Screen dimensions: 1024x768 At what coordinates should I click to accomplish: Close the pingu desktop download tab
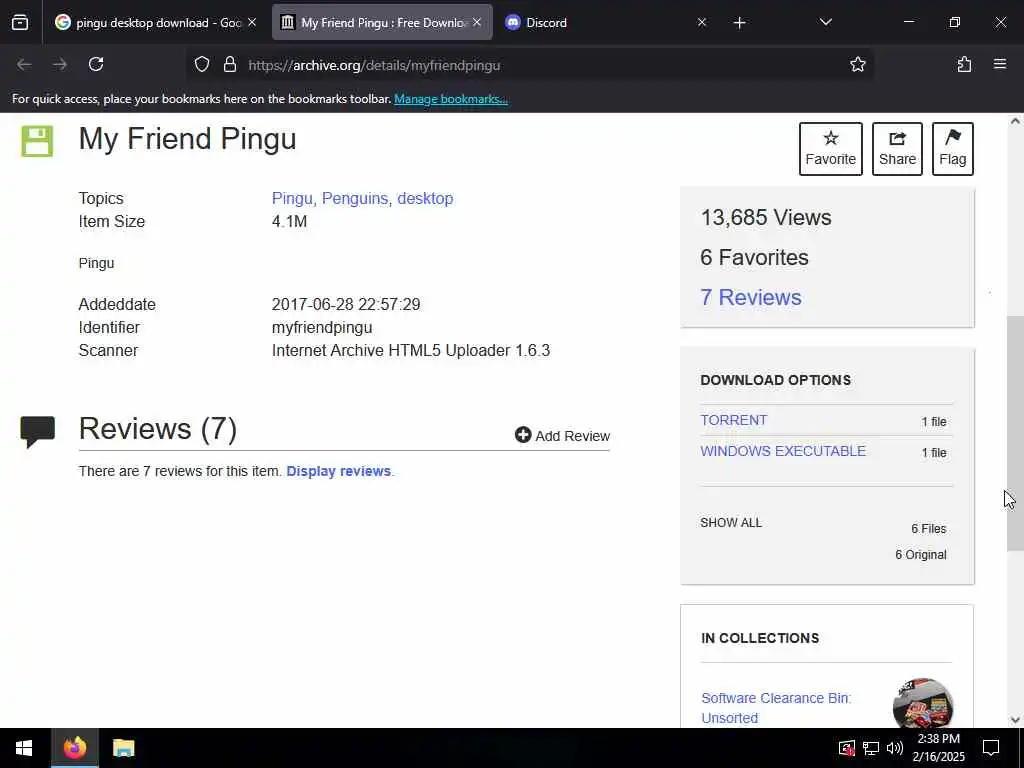(252, 22)
